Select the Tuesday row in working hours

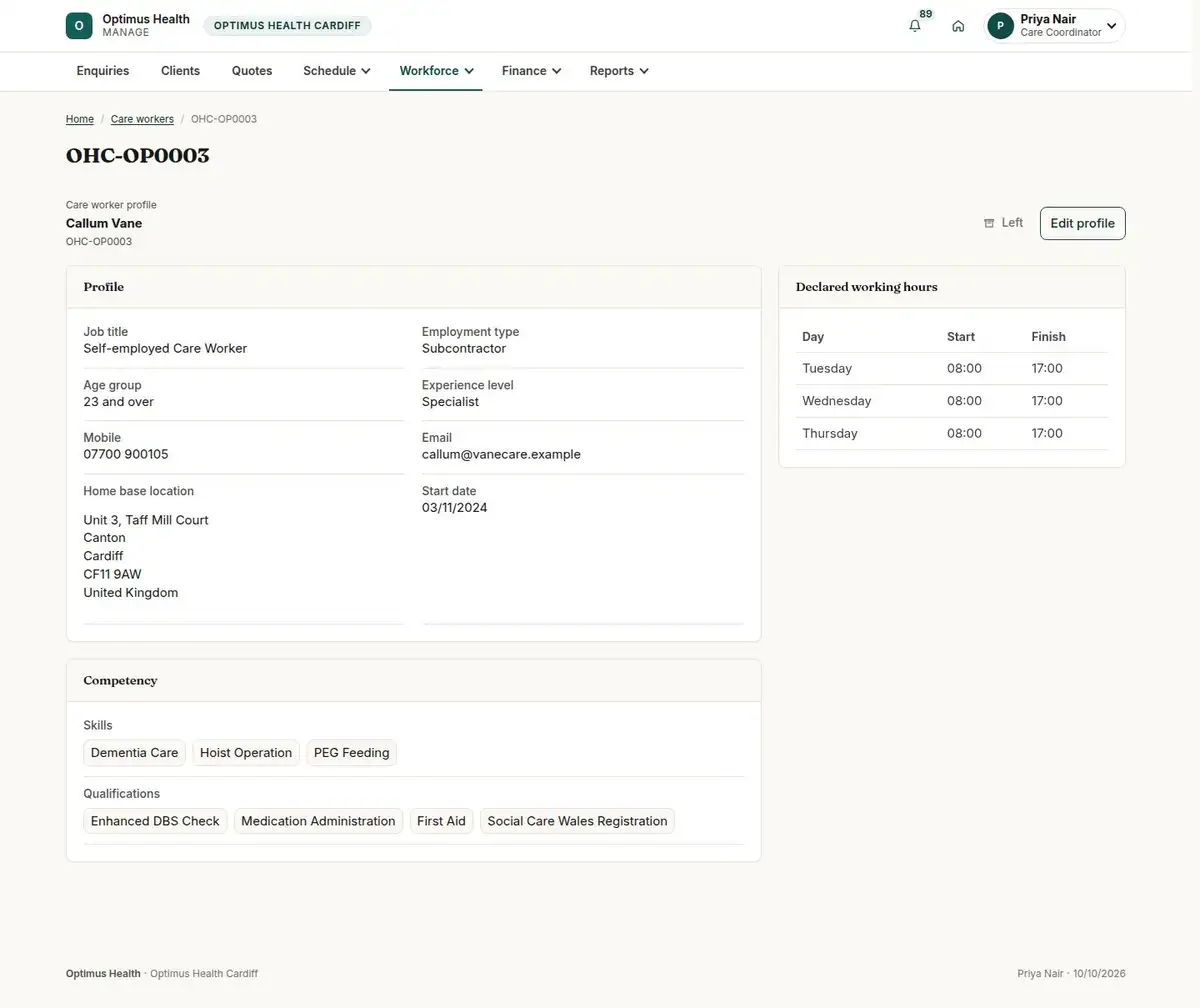click(952, 369)
